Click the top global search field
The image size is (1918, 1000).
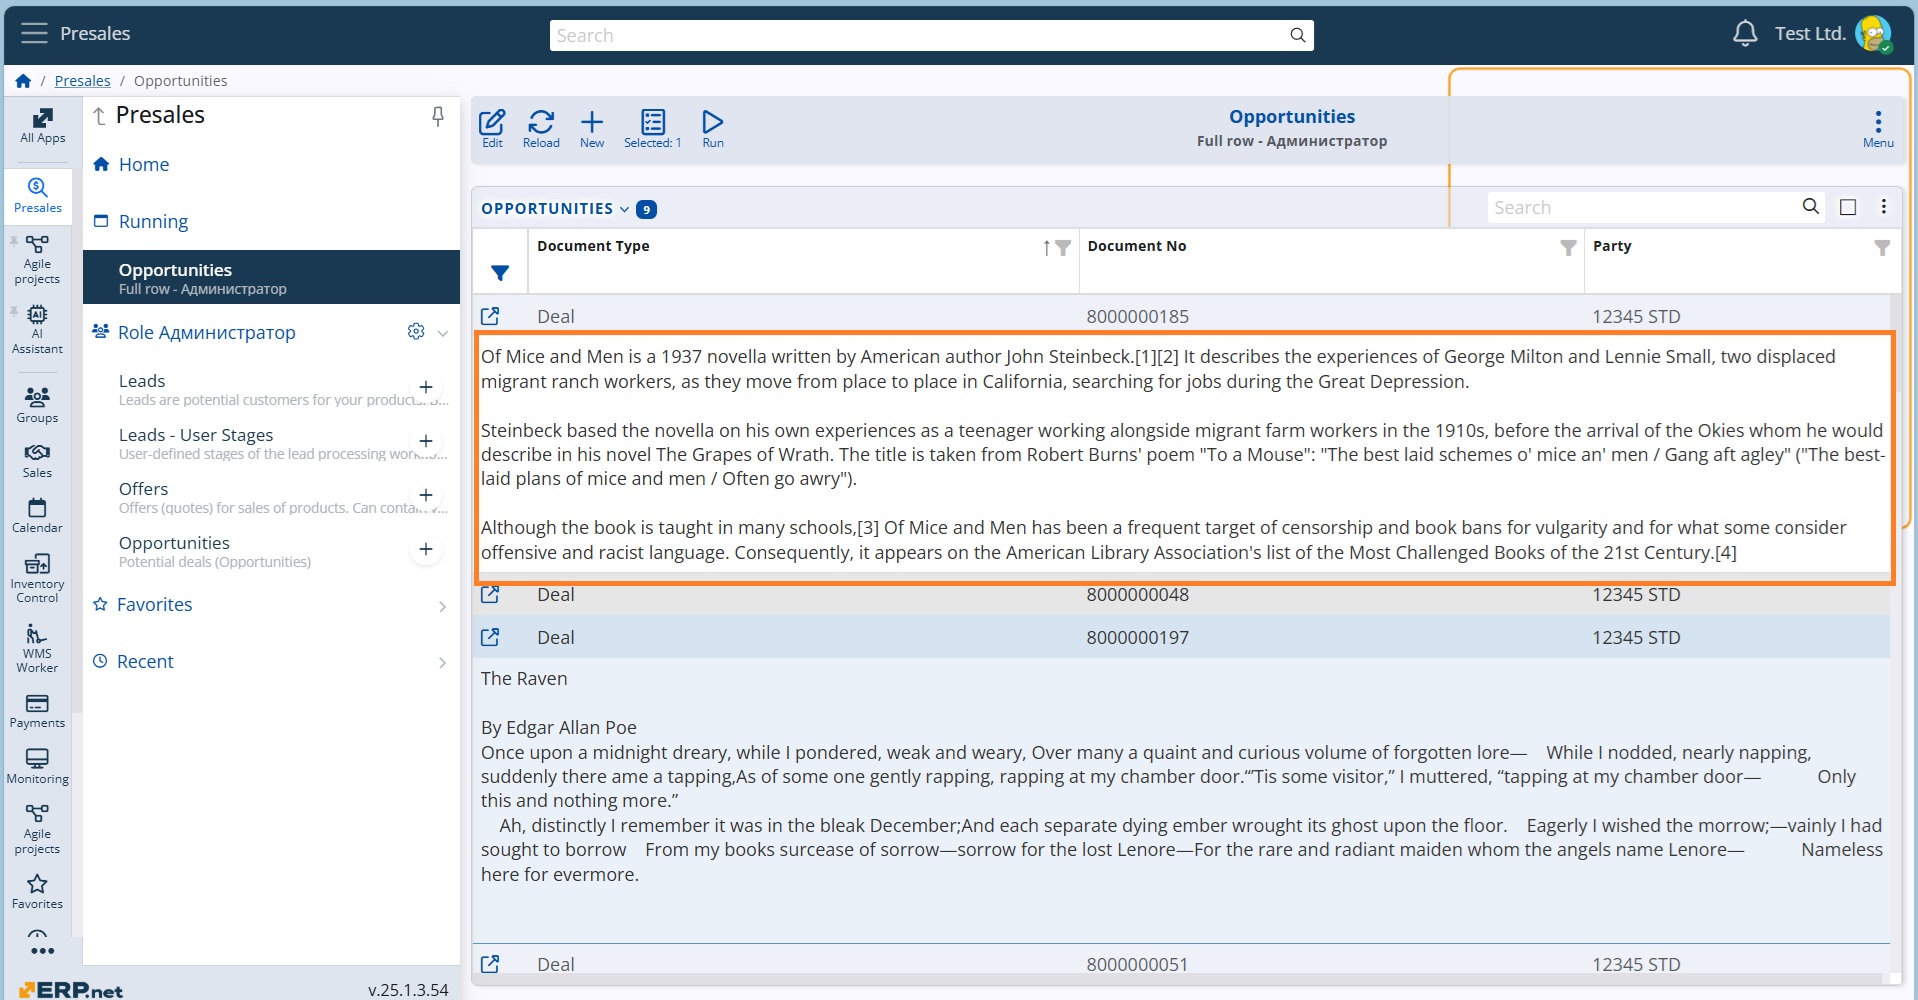[x=931, y=35]
